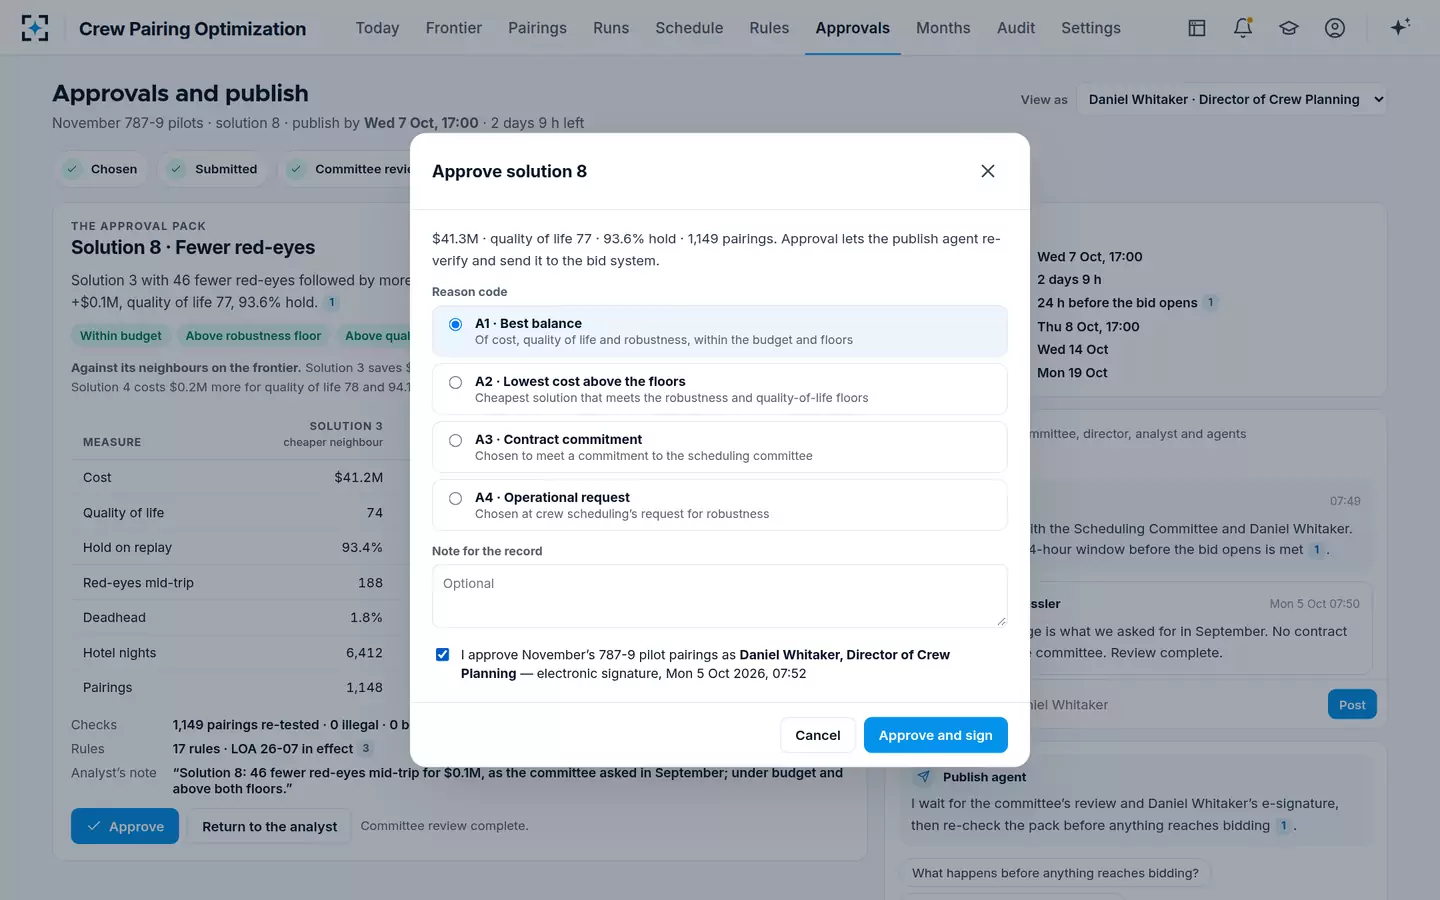Select reason A4 Operational request
Image resolution: width=1440 pixels, height=900 pixels.
(720, 505)
